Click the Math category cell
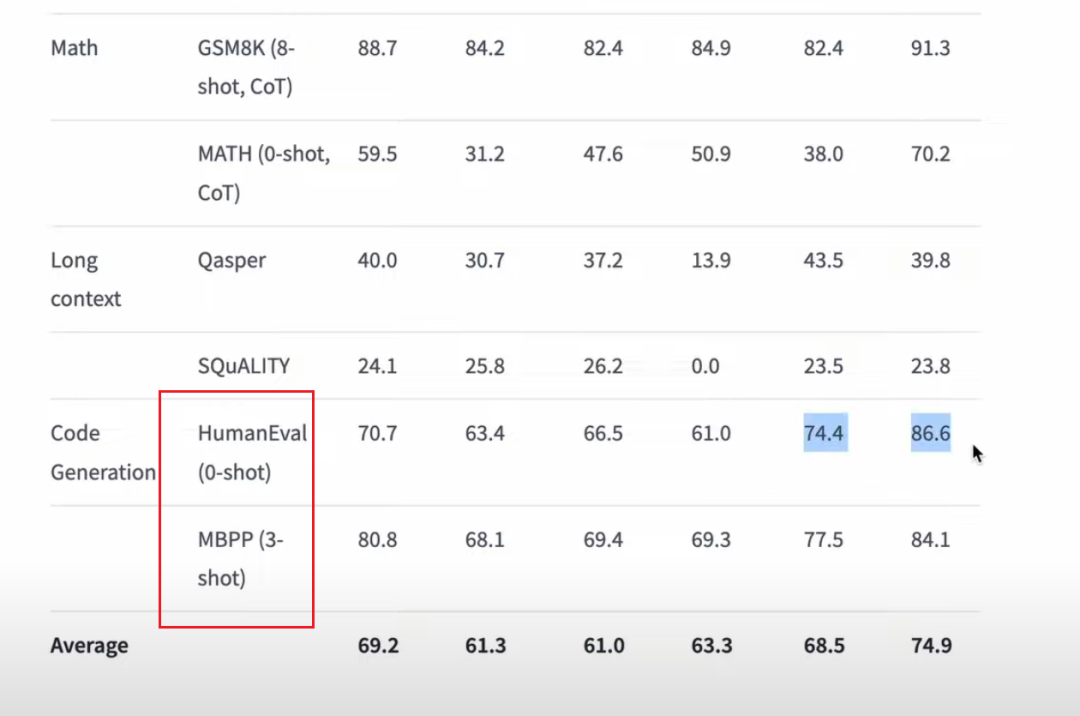The image size is (1080, 716). coord(74,48)
